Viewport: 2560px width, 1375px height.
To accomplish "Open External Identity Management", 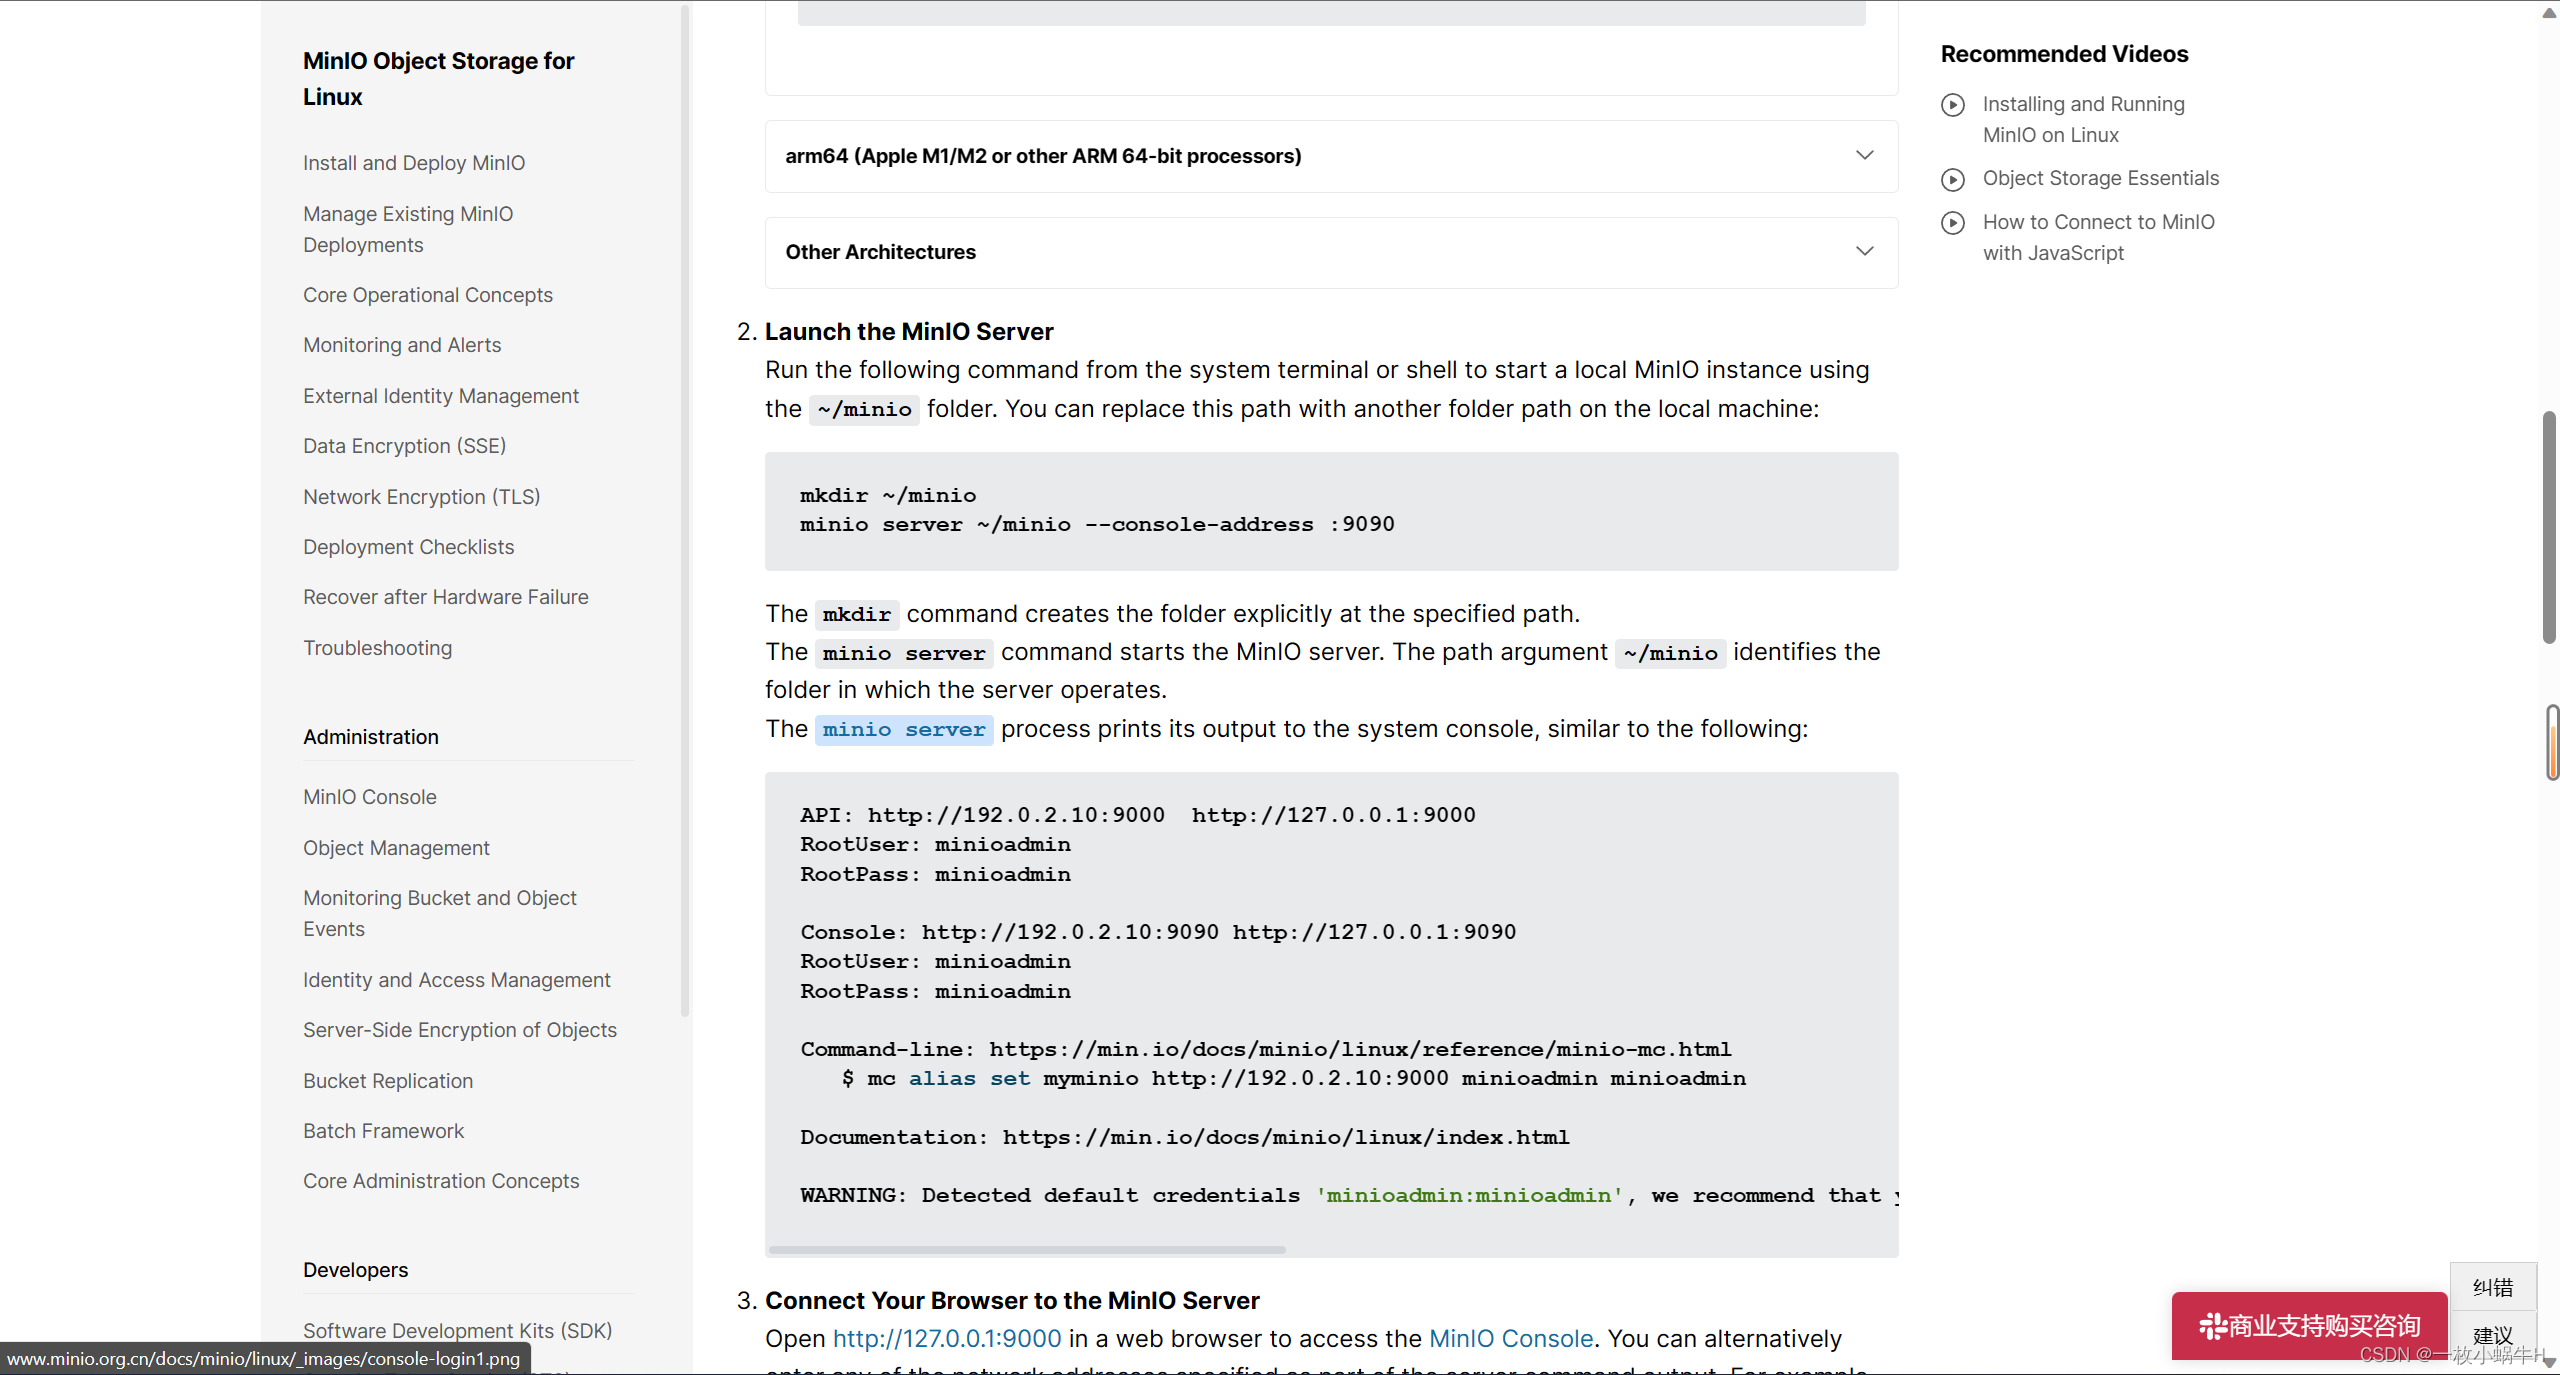I will (441, 396).
